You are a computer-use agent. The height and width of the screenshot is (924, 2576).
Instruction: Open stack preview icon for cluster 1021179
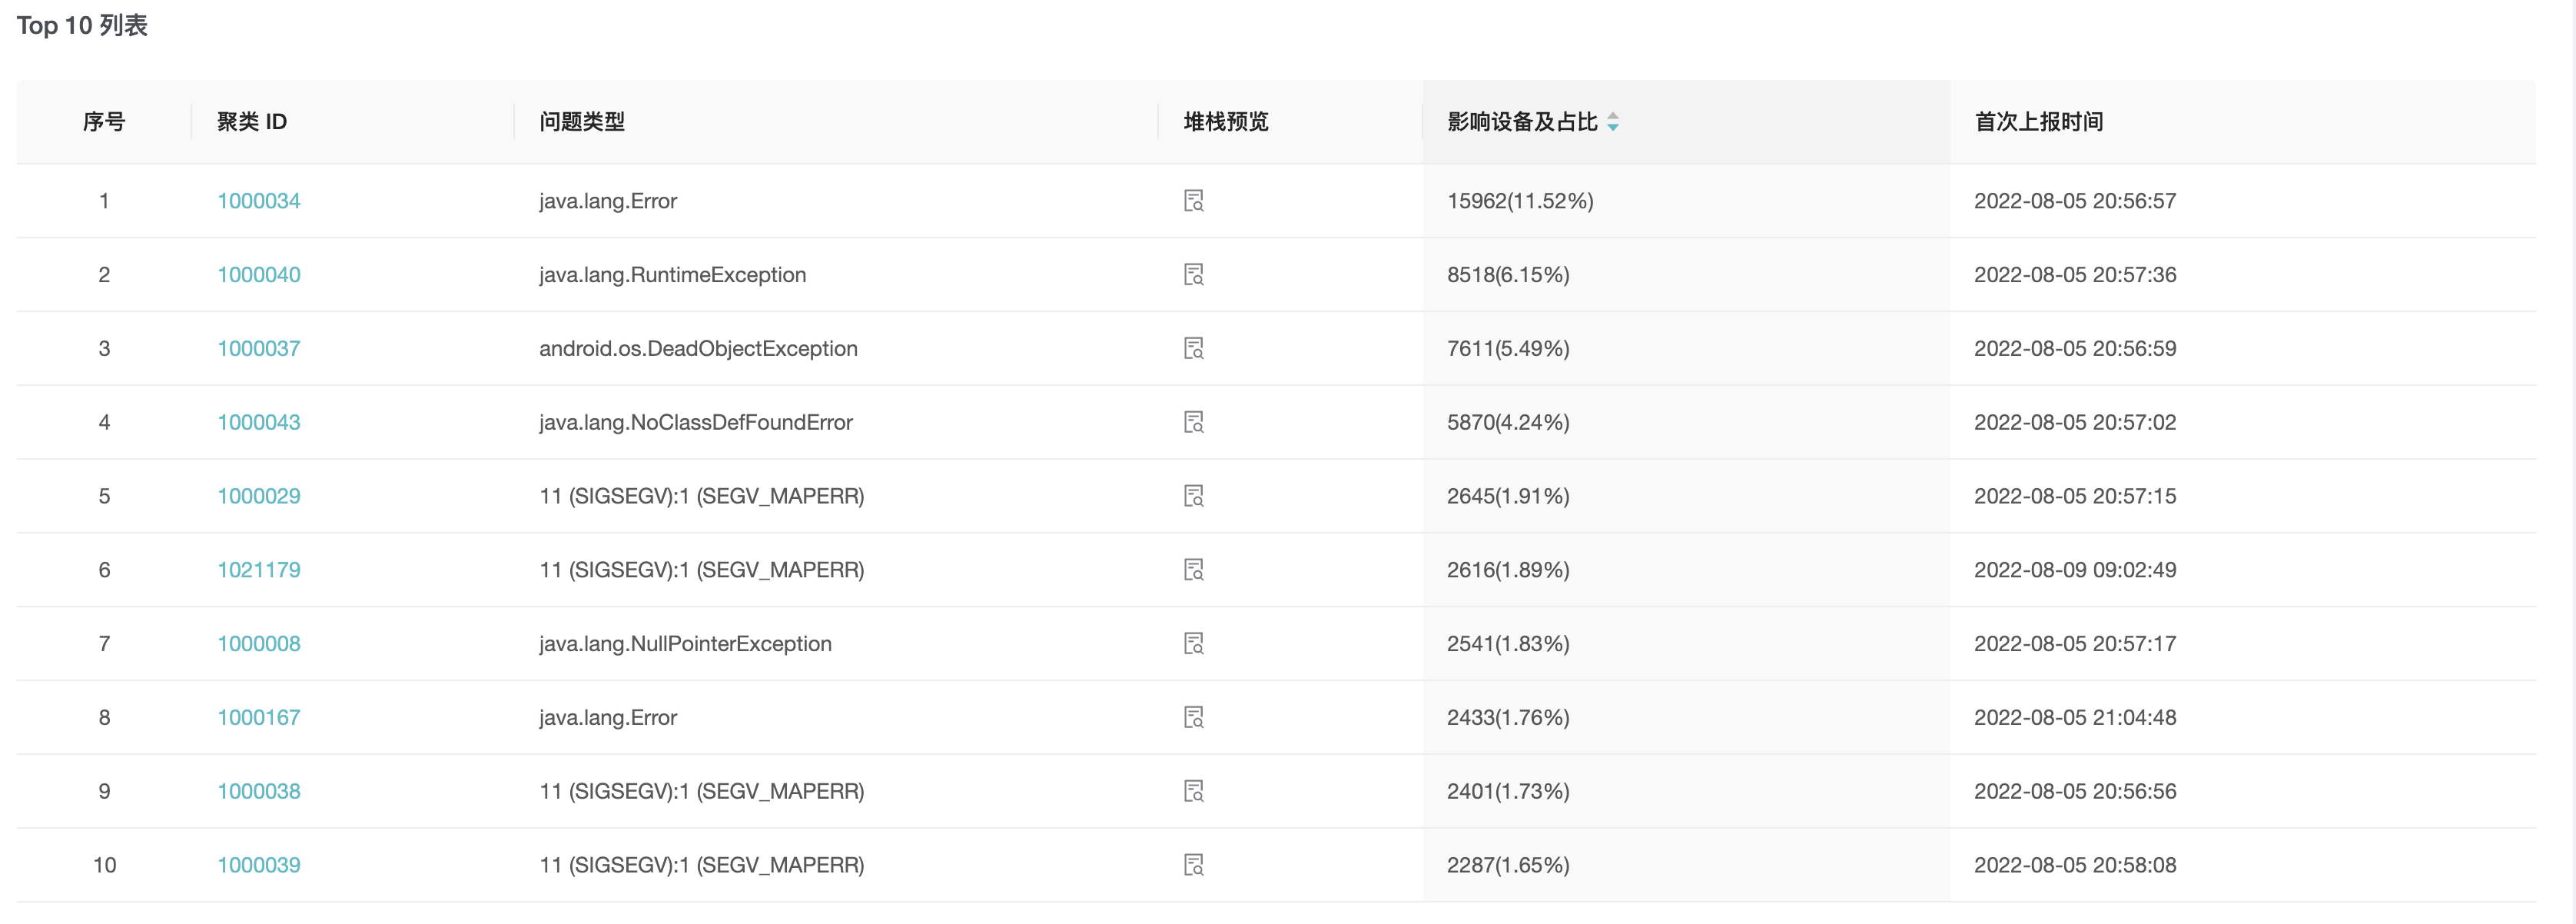pos(1194,569)
